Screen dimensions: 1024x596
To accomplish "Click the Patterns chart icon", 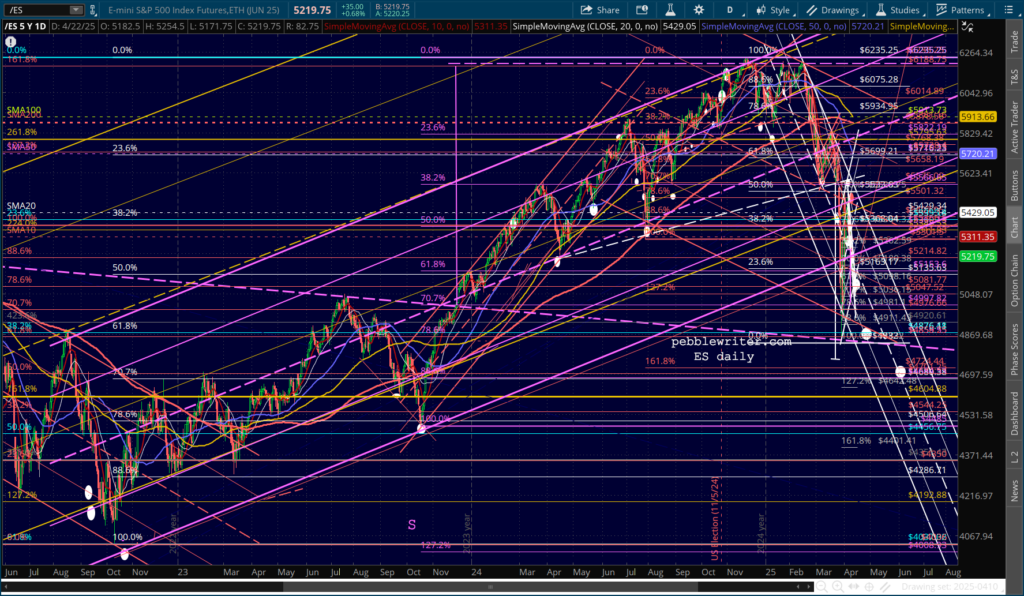I will tap(942, 10).
